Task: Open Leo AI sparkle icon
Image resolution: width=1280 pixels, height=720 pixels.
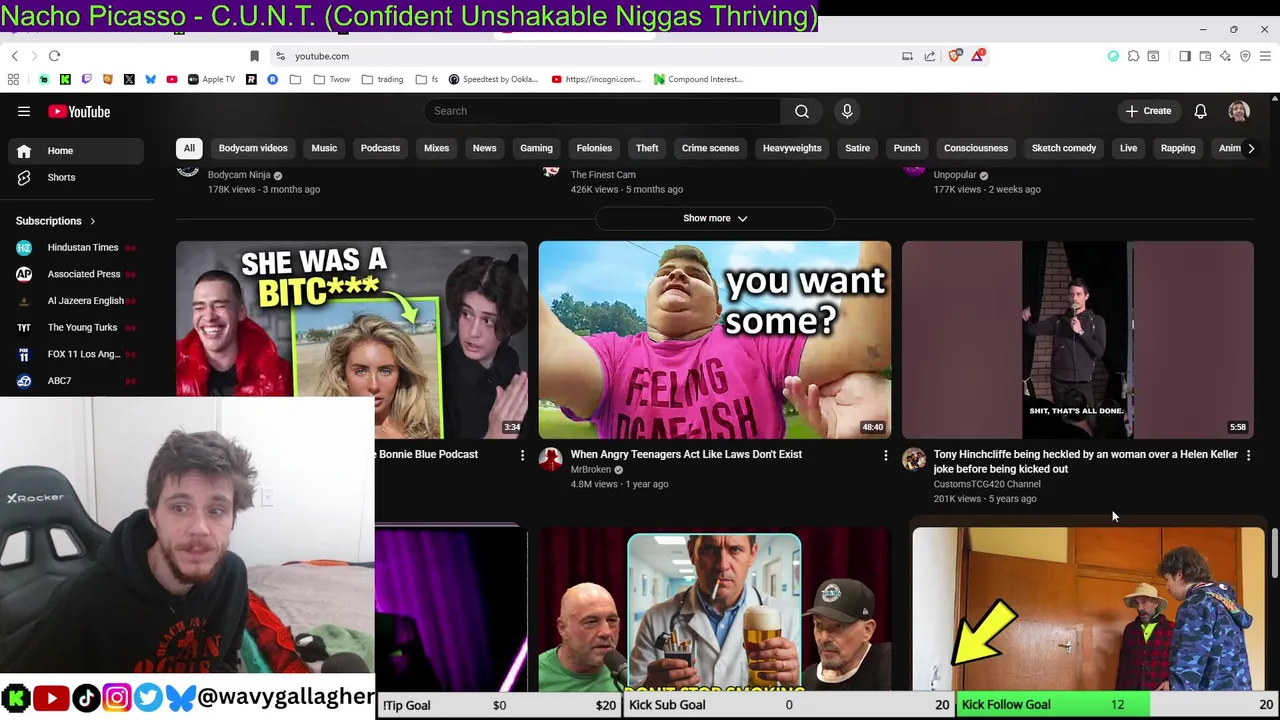Action: 1225,56
